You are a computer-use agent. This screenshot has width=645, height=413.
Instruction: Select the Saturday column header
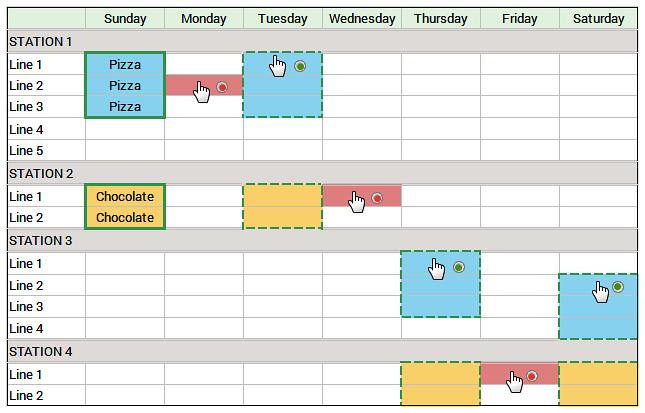(598, 19)
